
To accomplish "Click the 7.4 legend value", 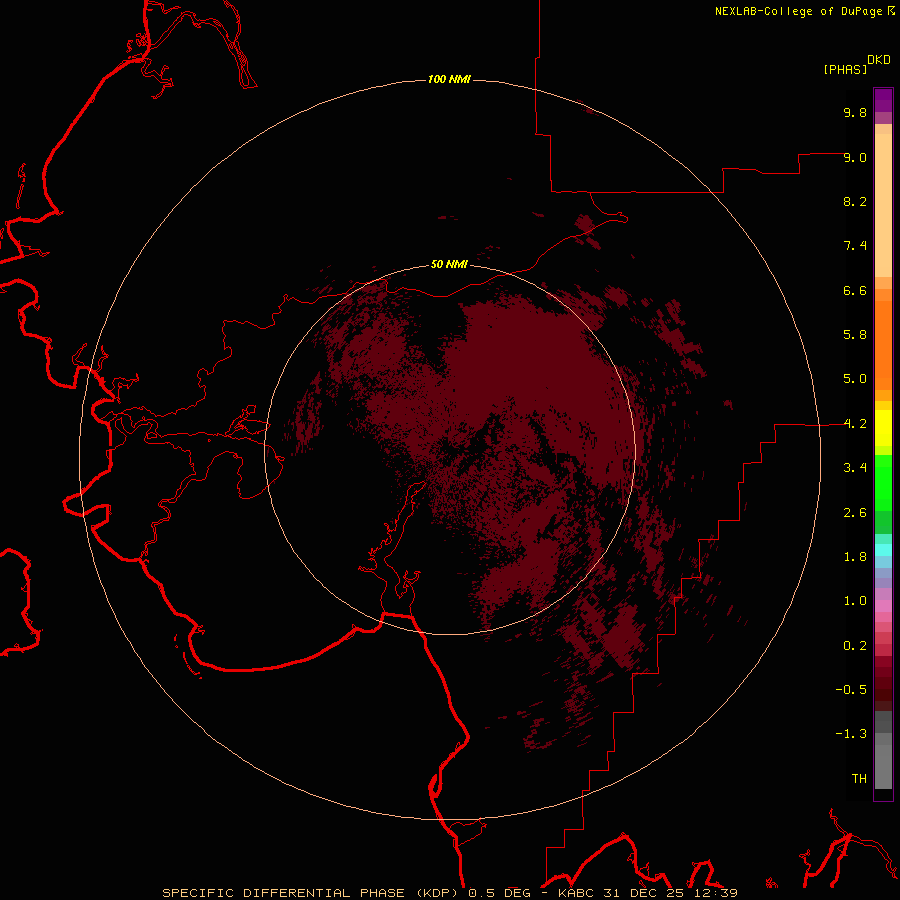I will [855, 246].
